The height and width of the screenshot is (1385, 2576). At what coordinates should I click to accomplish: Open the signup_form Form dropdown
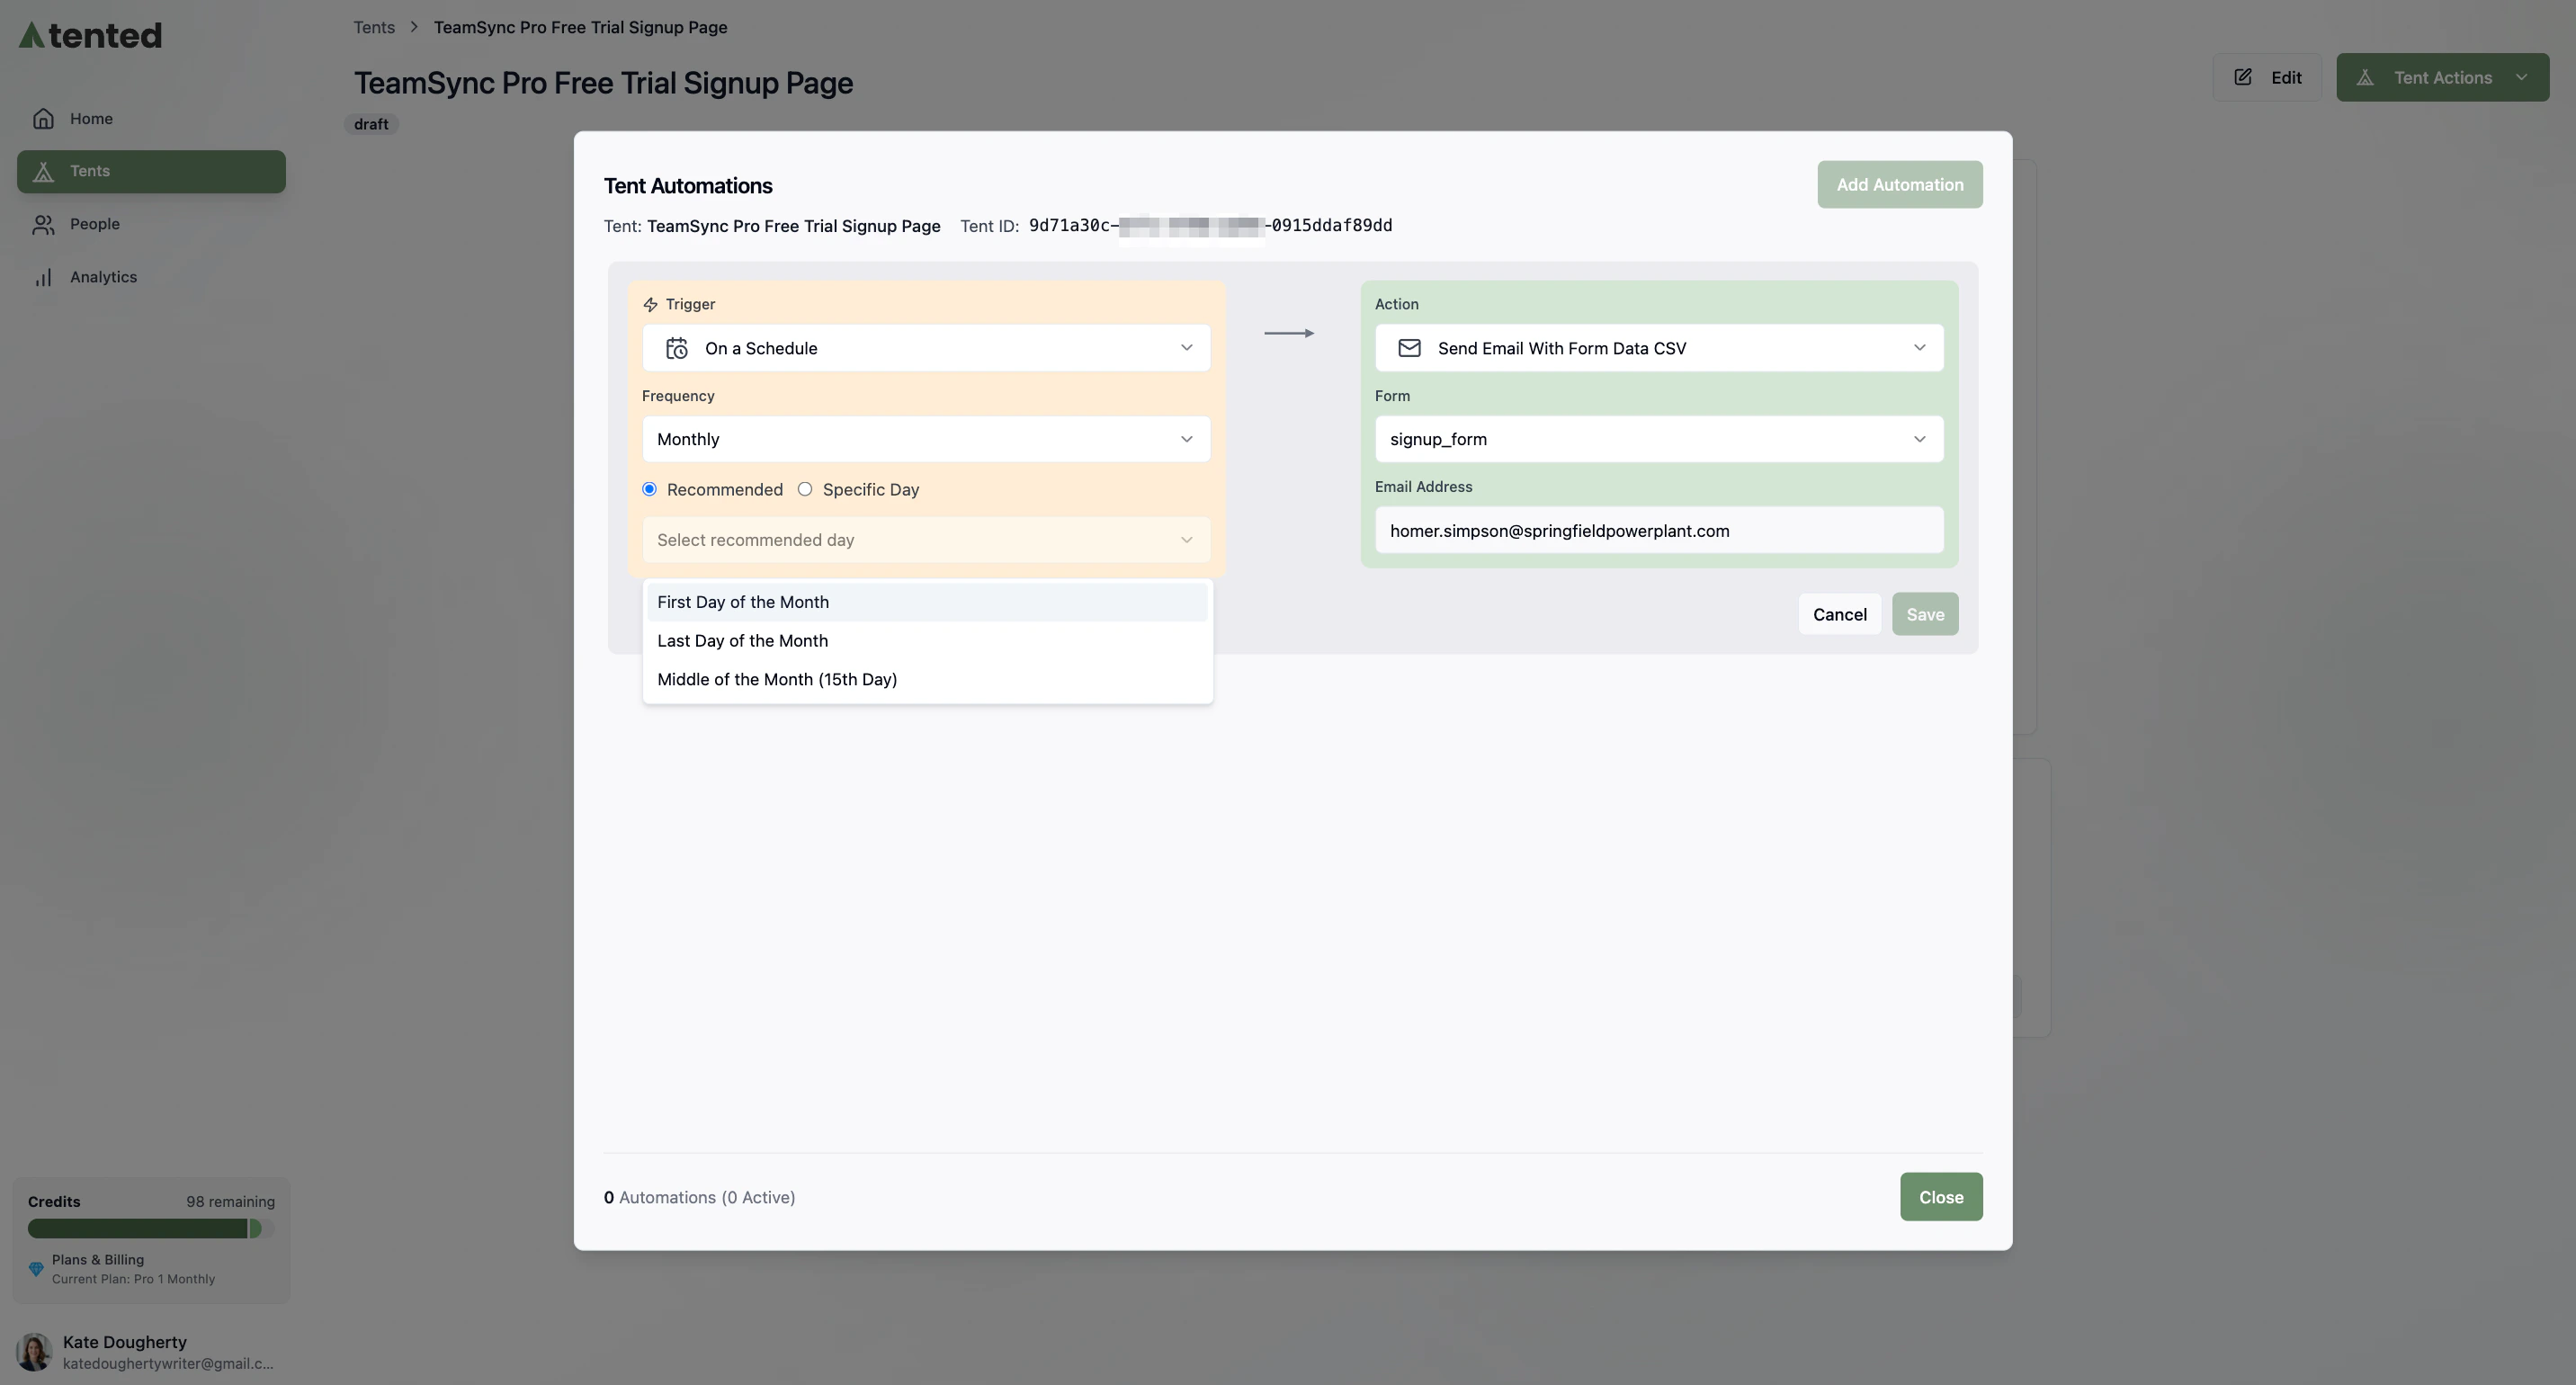click(1658, 438)
